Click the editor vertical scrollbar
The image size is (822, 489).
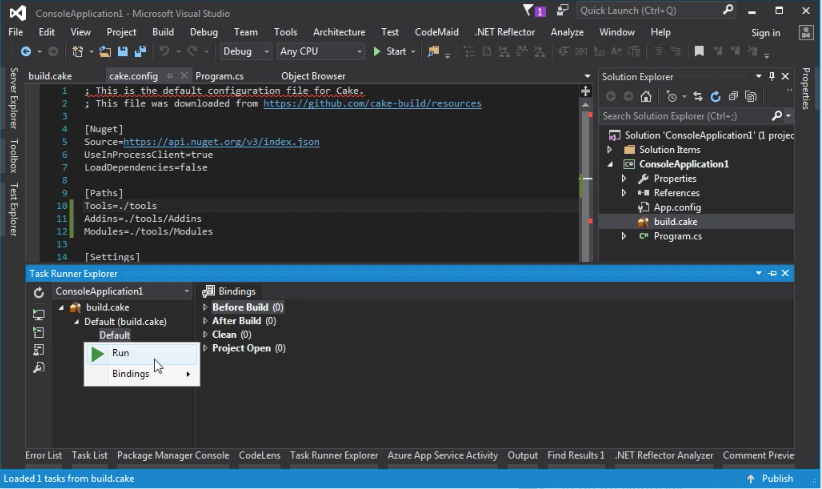[x=586, y=181]
